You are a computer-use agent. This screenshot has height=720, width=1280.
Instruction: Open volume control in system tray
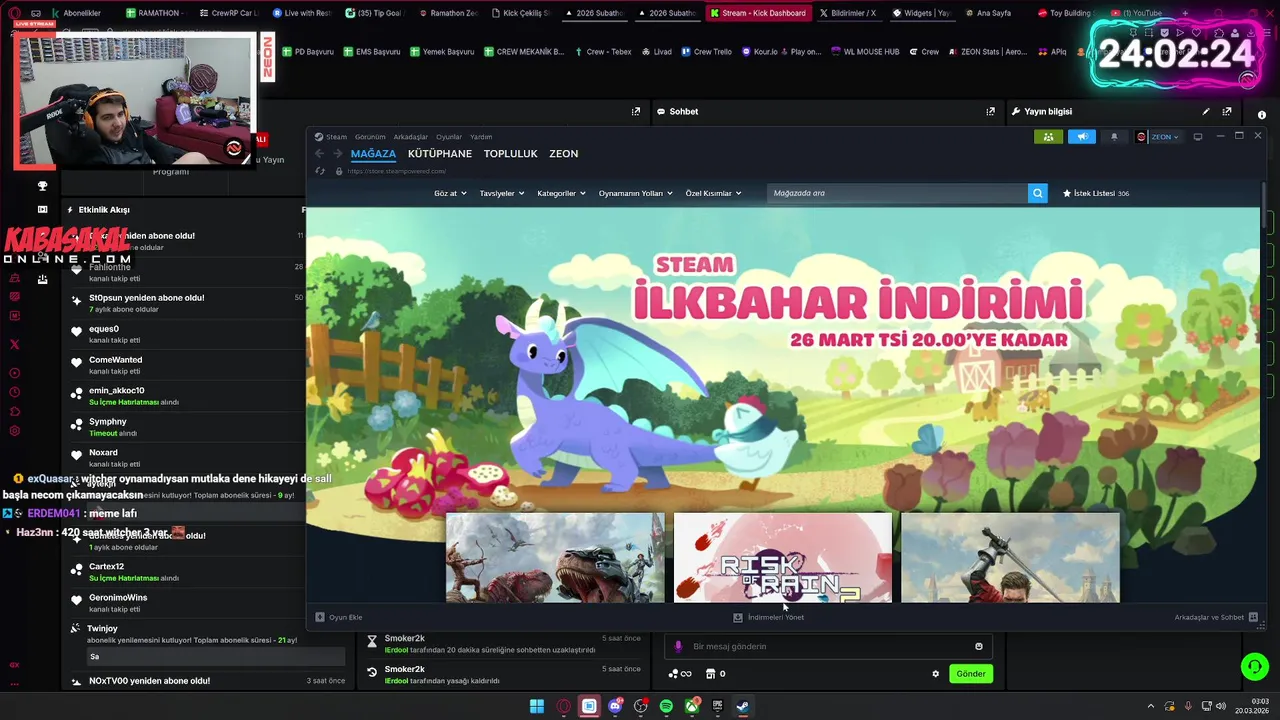[x=1220, y=707]
